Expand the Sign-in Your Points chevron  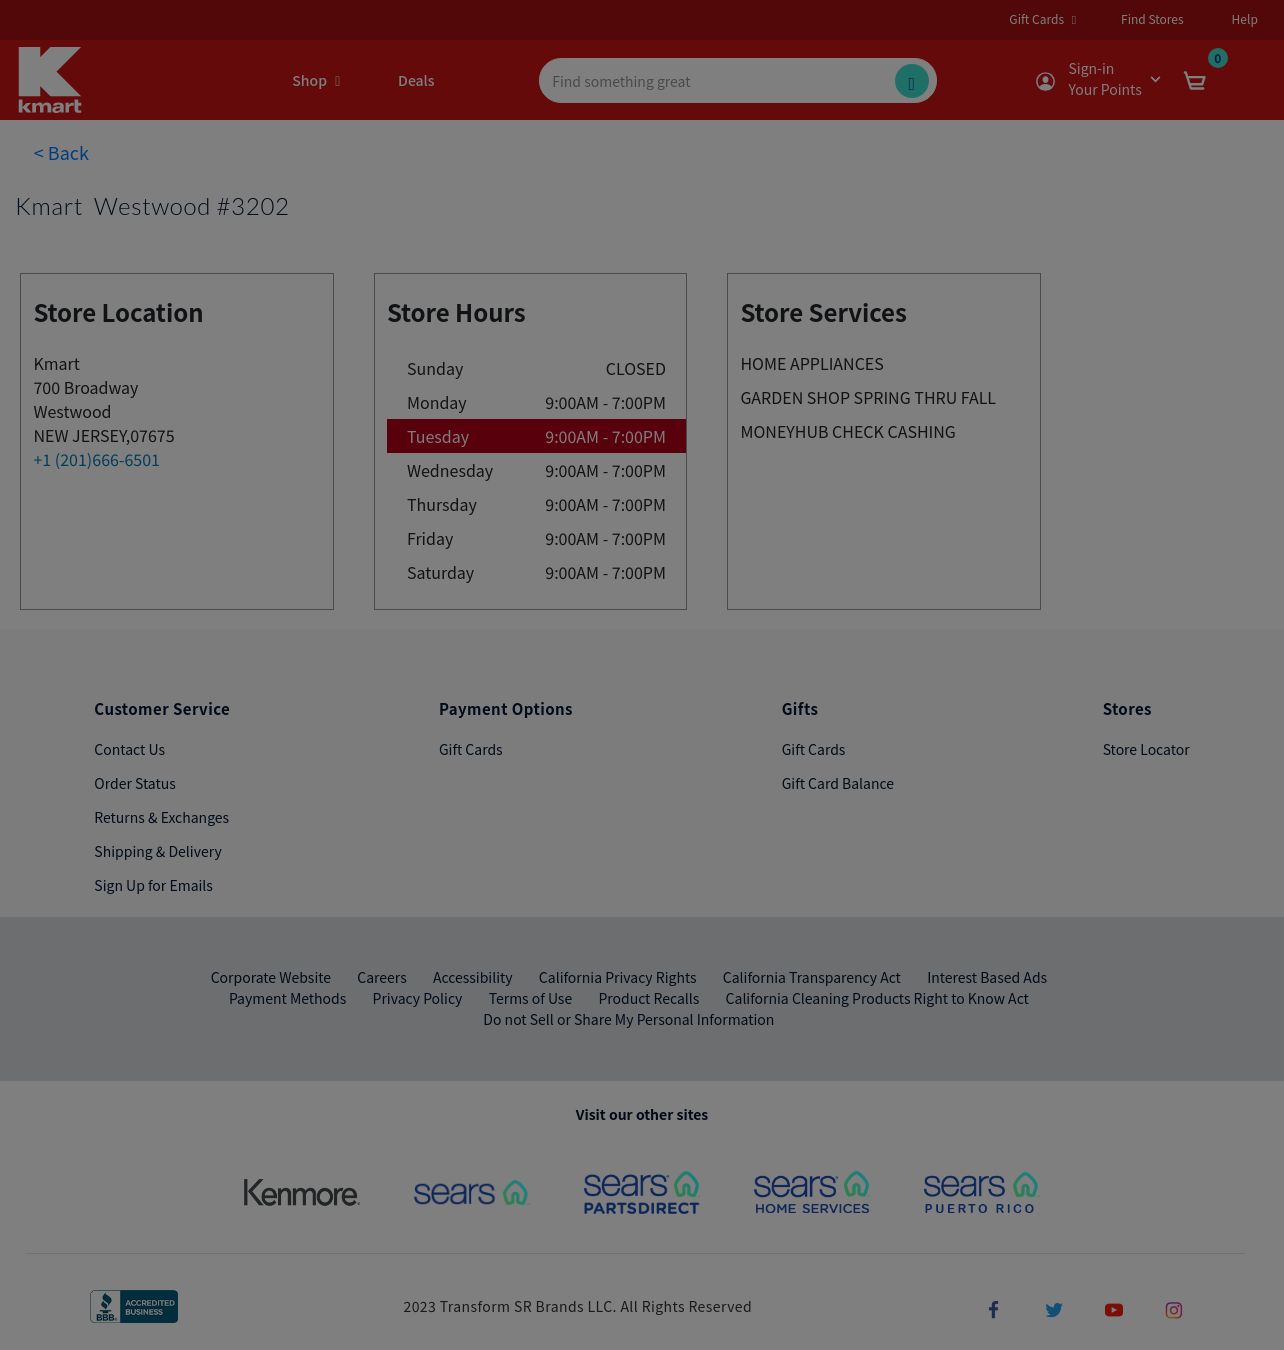(1155, 80)
